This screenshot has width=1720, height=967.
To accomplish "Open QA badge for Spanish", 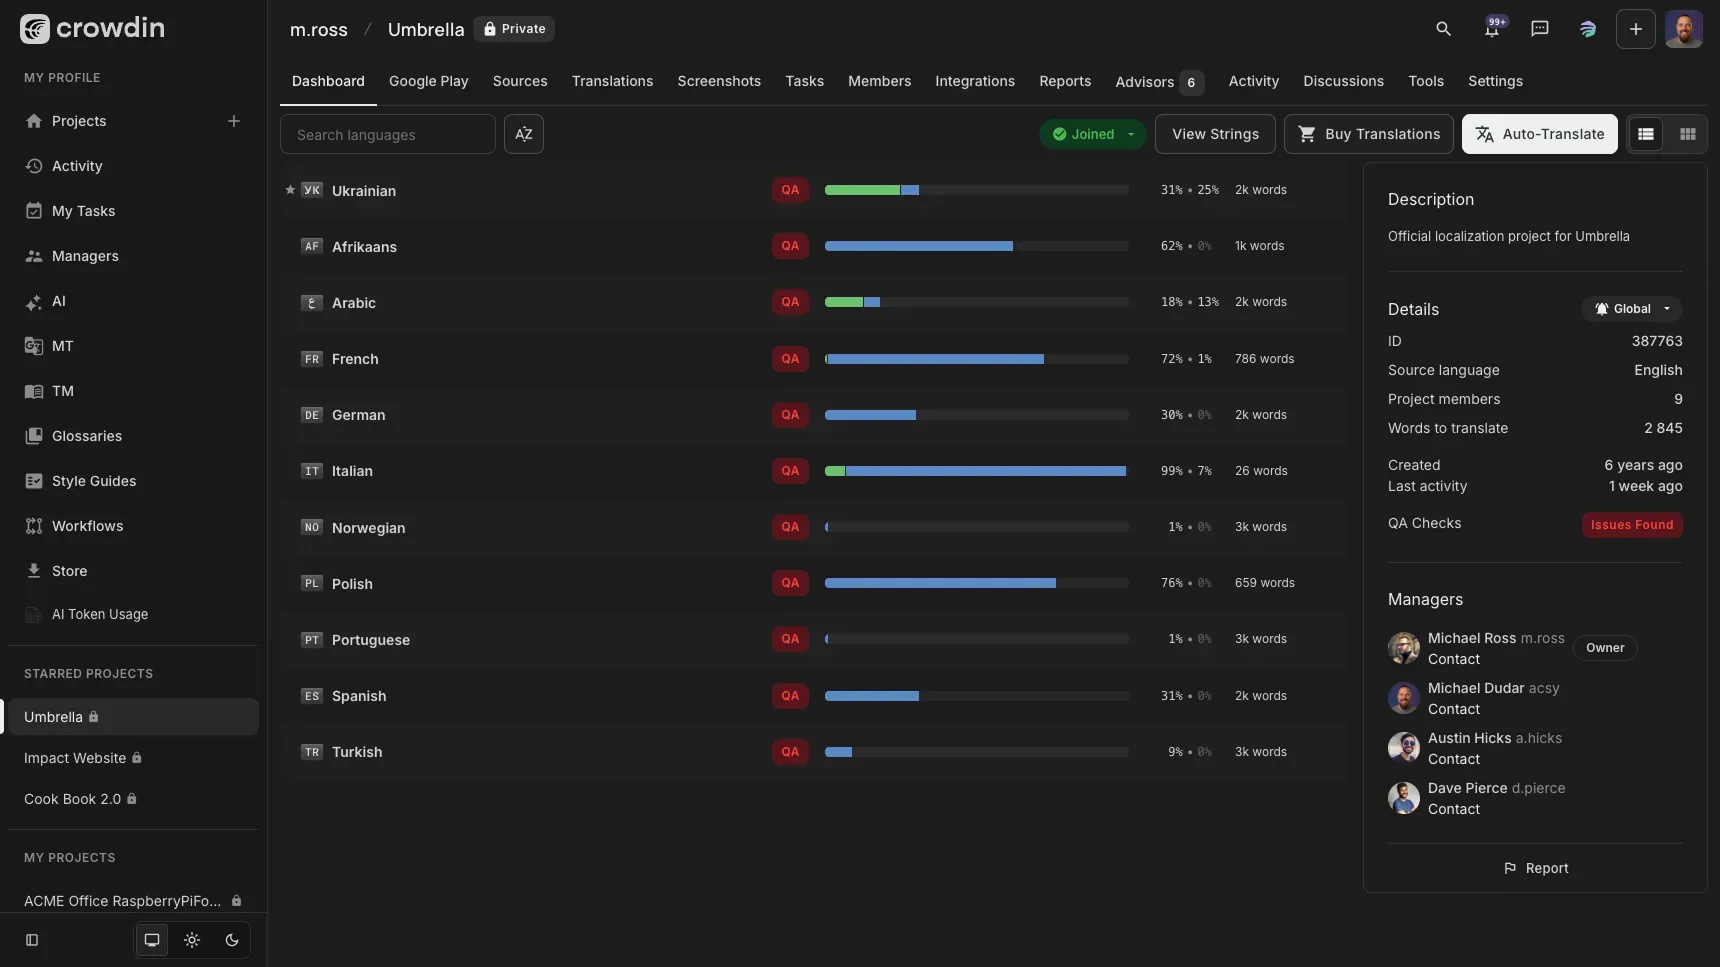I will click(x=790, y=696).
